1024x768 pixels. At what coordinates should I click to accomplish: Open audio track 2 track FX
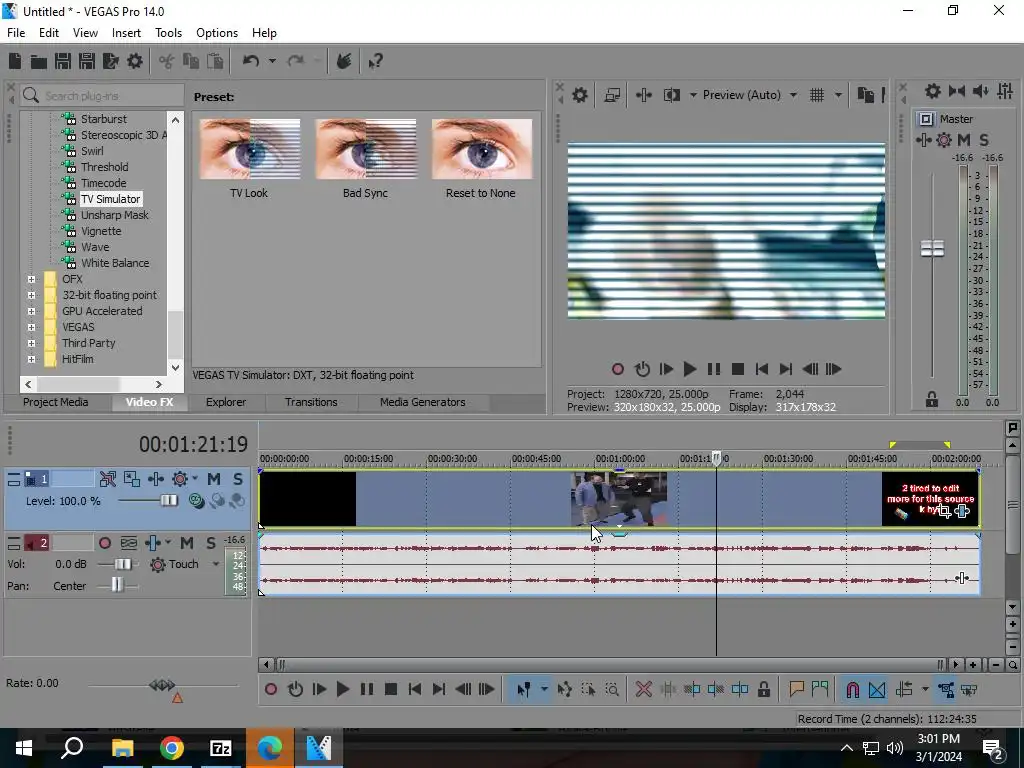coord(153,543)
